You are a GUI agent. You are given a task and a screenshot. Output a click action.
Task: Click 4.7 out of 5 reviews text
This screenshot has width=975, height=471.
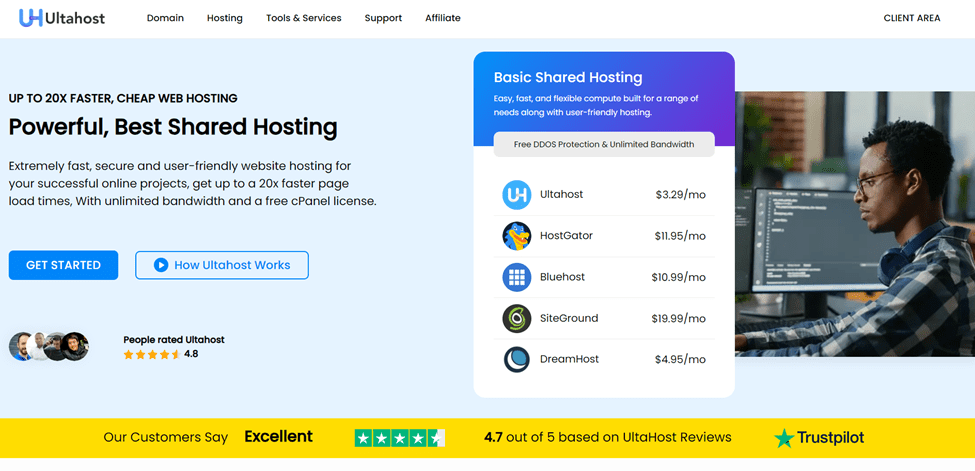[608, 437]
